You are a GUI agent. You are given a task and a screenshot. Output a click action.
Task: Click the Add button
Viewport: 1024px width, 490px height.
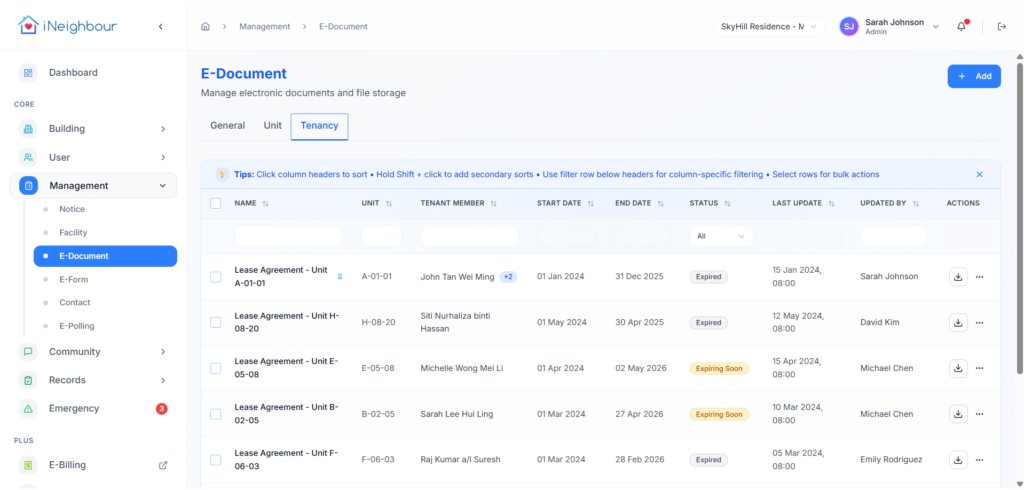973,76
